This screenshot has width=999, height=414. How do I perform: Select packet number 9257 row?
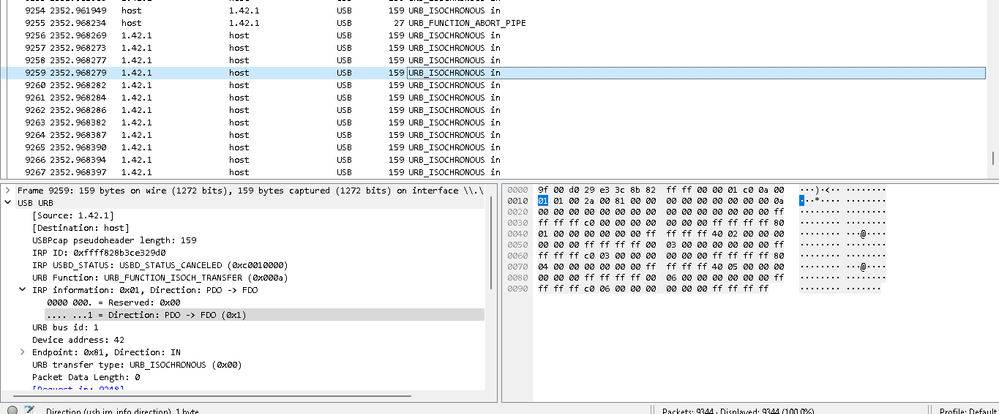tap(493, 48)
